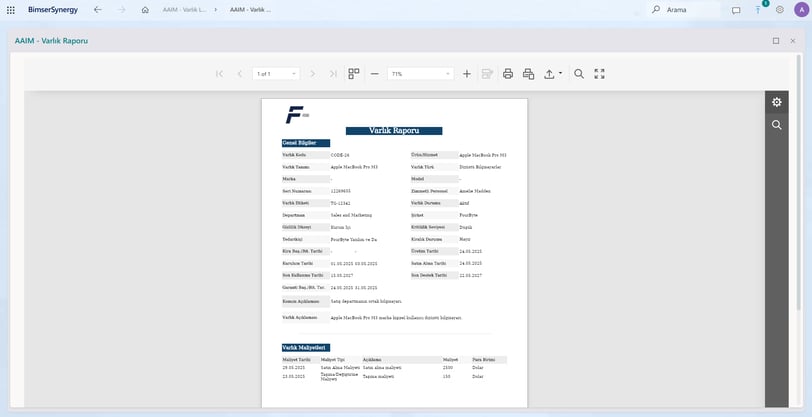Open the side panel parameters gear
812x417 pixels.
point(776,102)
